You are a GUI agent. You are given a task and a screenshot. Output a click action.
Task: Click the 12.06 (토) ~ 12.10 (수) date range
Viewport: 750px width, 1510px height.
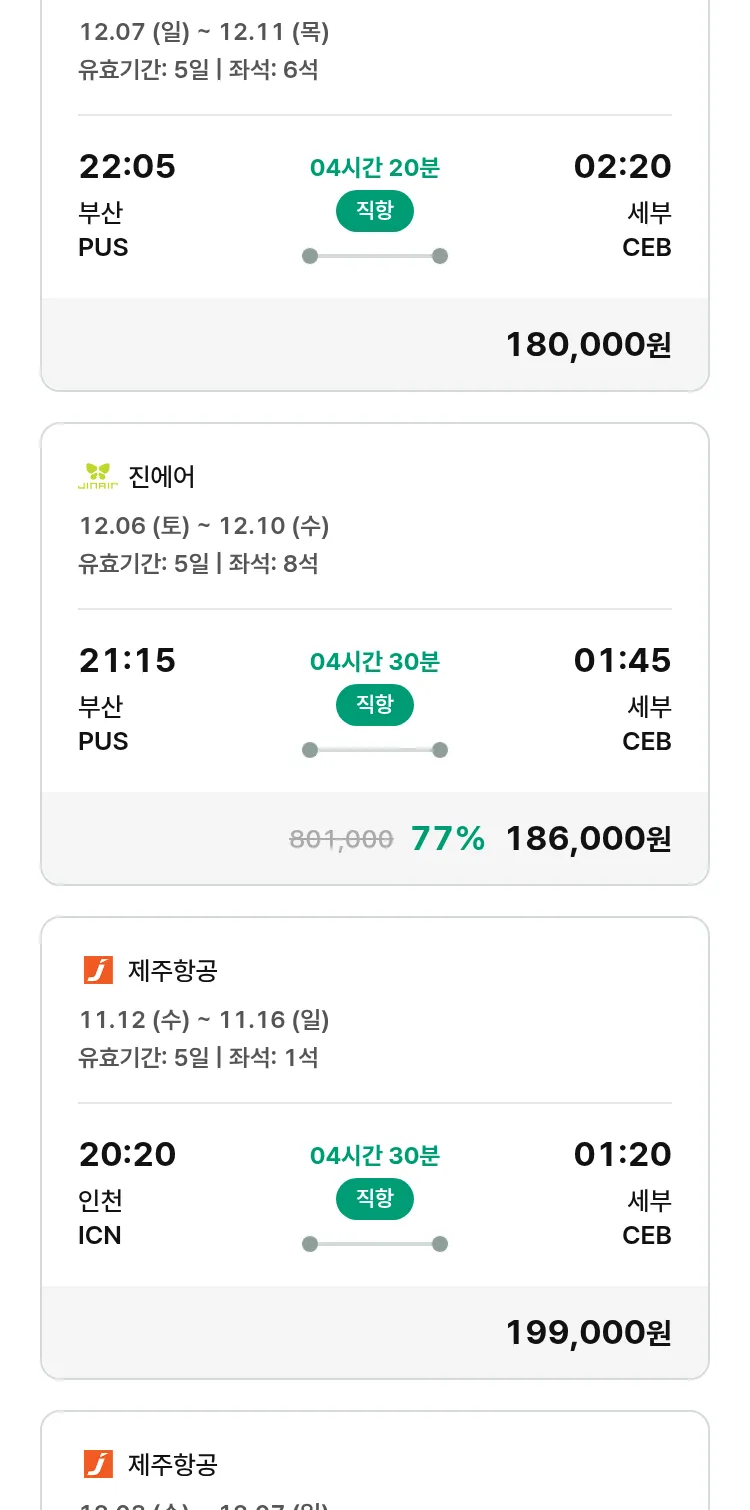(x=204, y=526)
